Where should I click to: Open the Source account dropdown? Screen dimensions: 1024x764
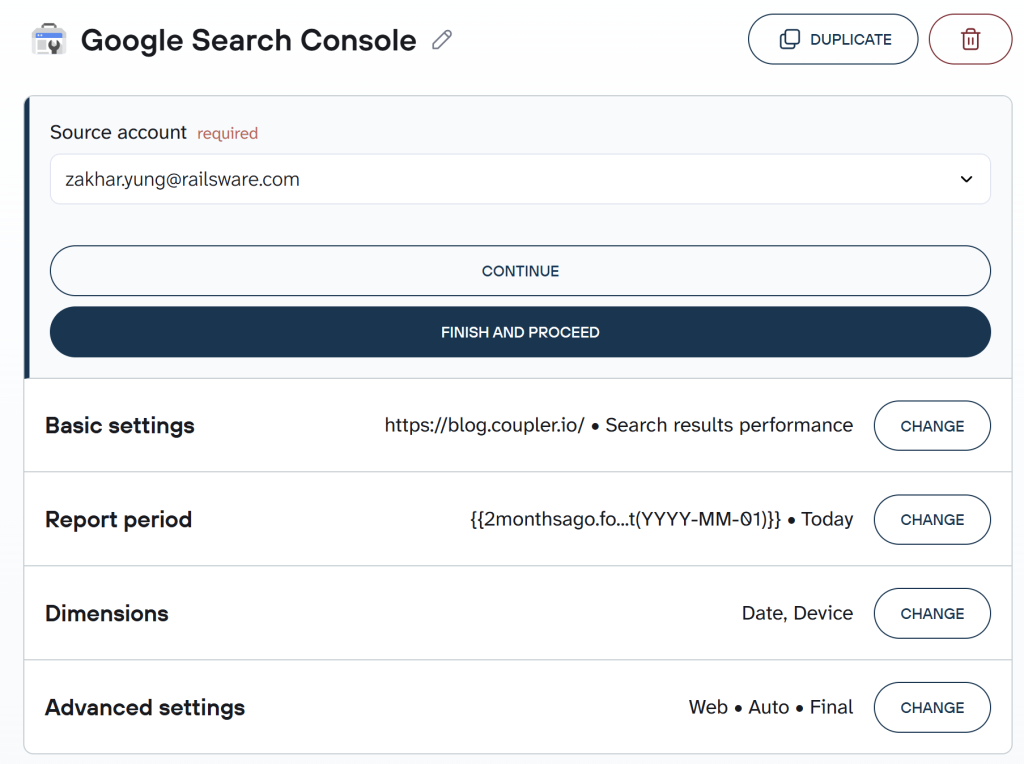[x=520, y=179]
